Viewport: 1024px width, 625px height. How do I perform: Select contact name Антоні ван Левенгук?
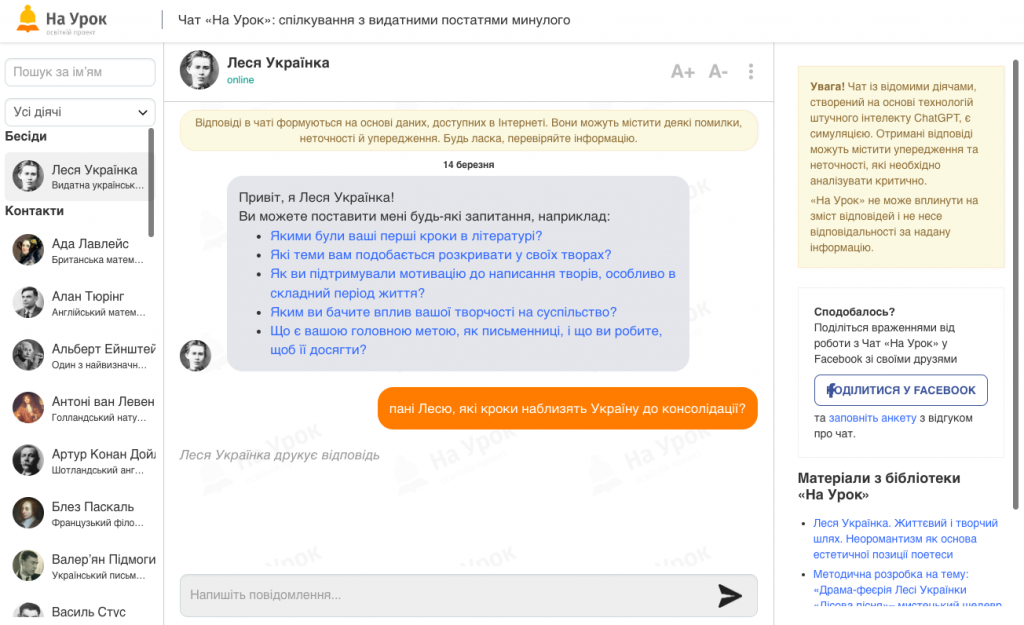pyautogui.click(x=103, y=402)
